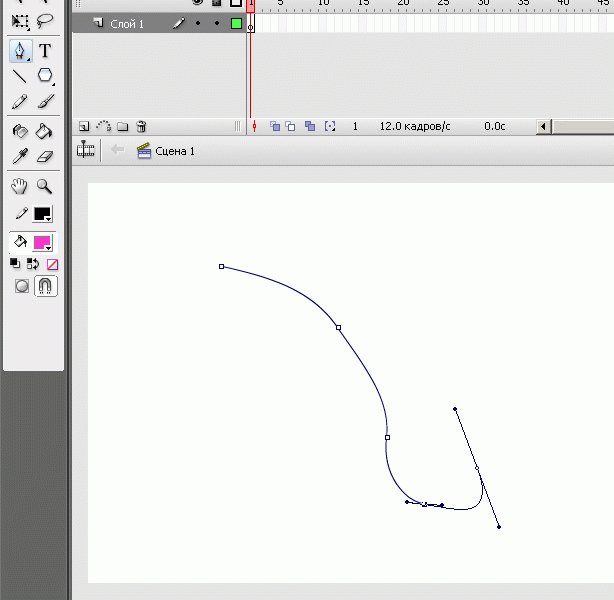Click the timeline horizontal scrollbar track

(583, 127)
